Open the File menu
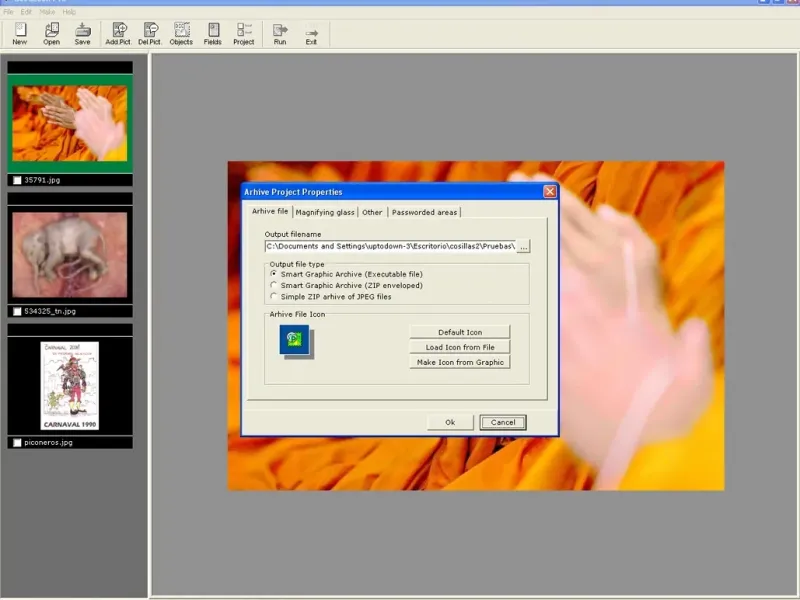This screenshot has width=800, height=600. (8, 12)
